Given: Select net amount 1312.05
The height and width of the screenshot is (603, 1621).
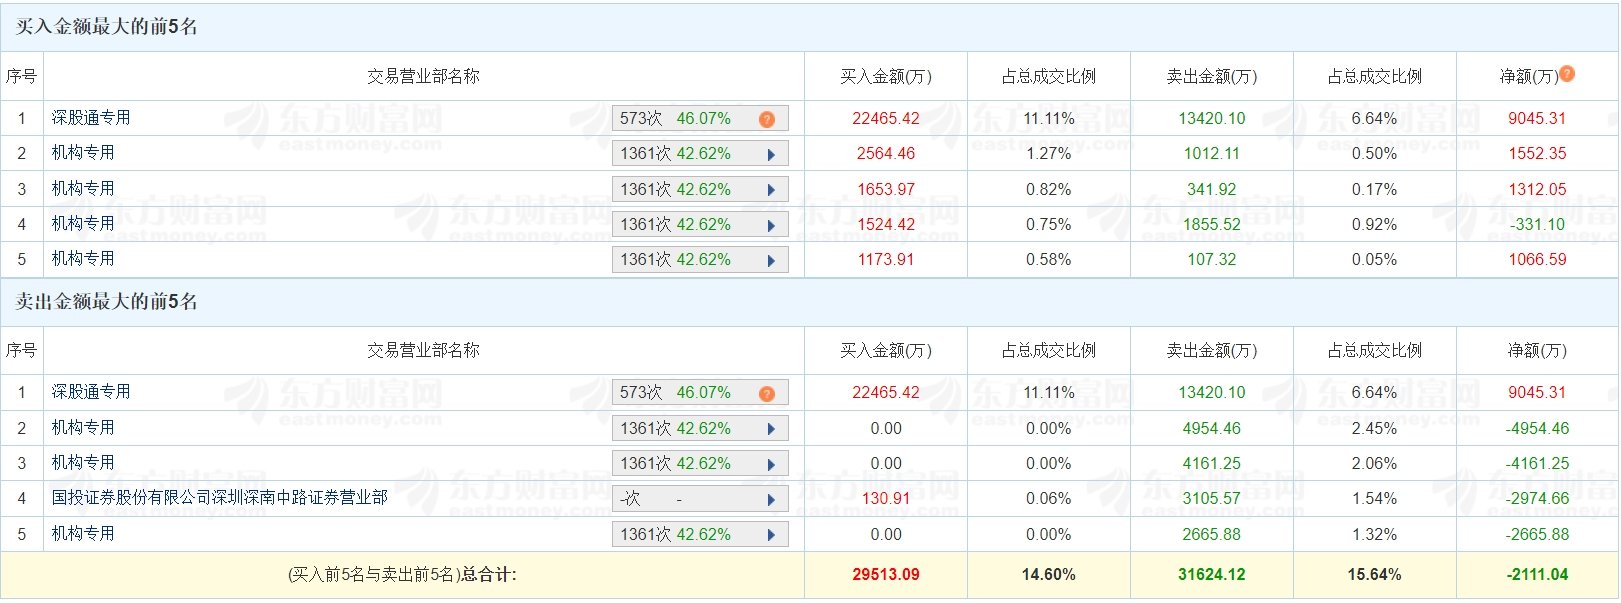Looking at the screenshot, I should coord(1537,189).
